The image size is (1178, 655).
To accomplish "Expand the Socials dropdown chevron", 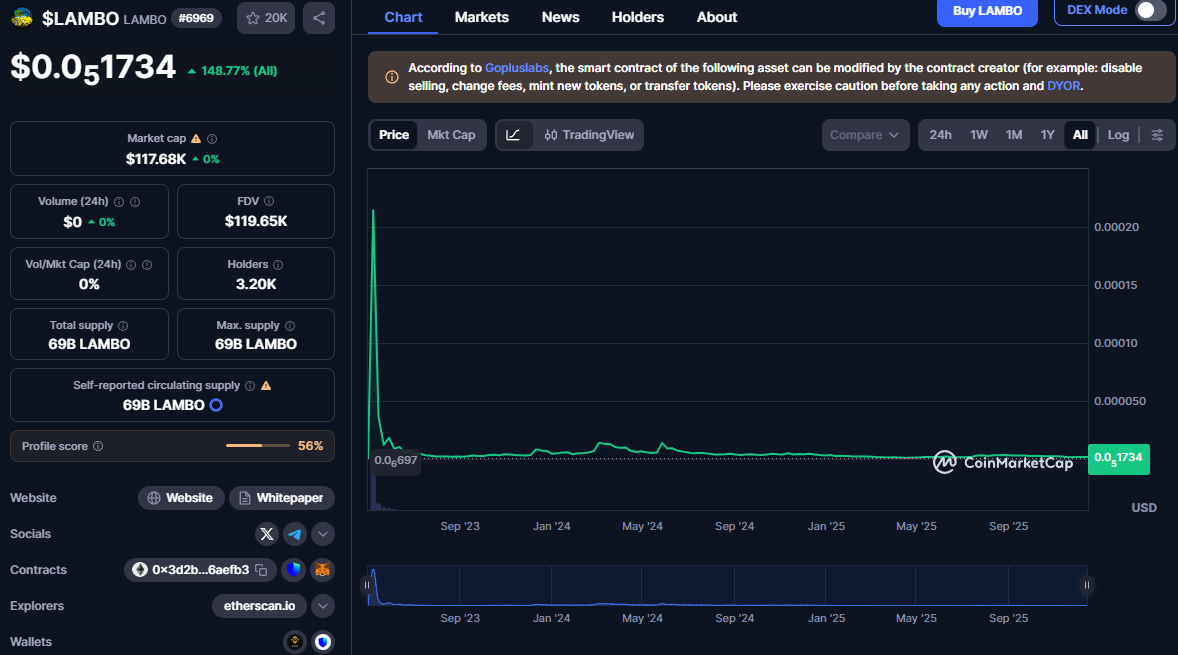I will [323, 534].
